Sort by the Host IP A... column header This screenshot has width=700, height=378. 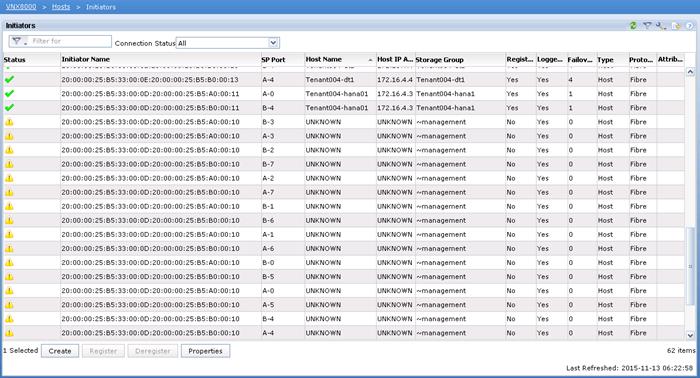pyautogui.click(x=395, y=59)
